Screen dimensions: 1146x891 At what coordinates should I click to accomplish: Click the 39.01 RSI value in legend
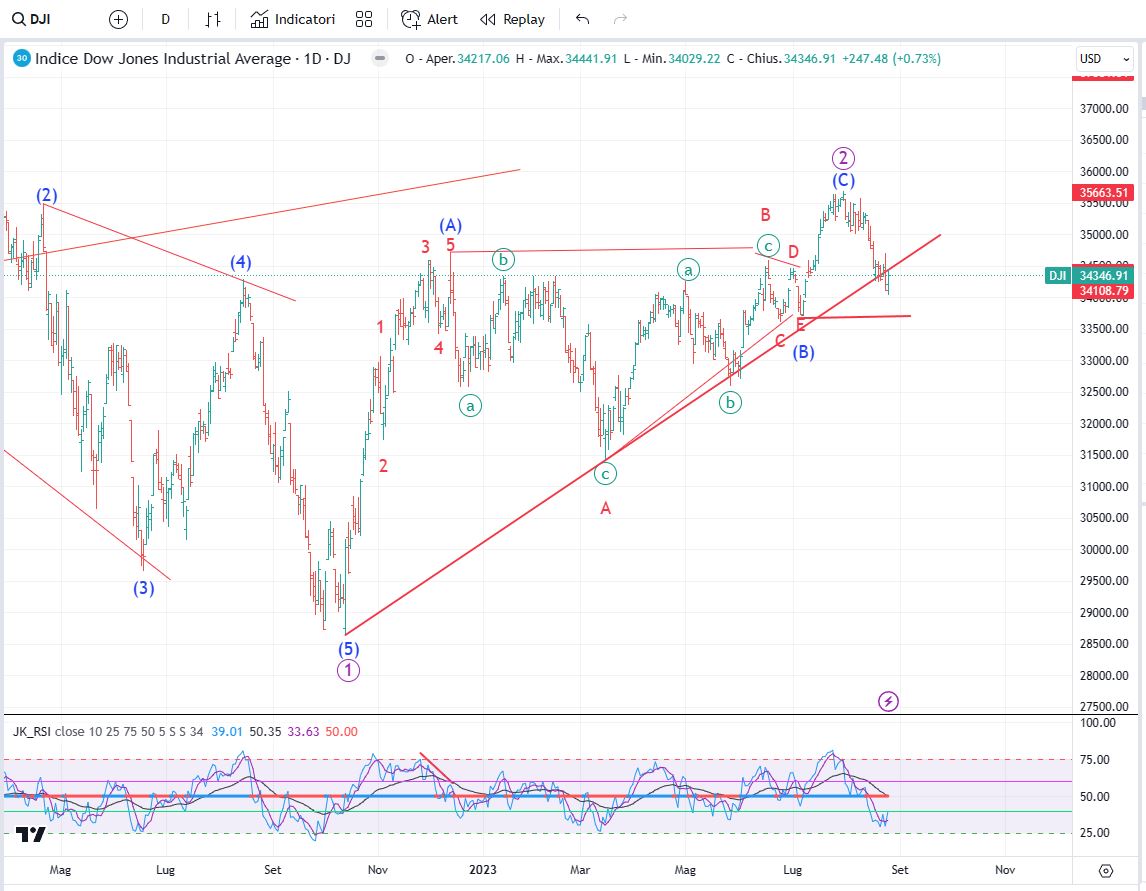pyautogui.click(x=227, y=732)
